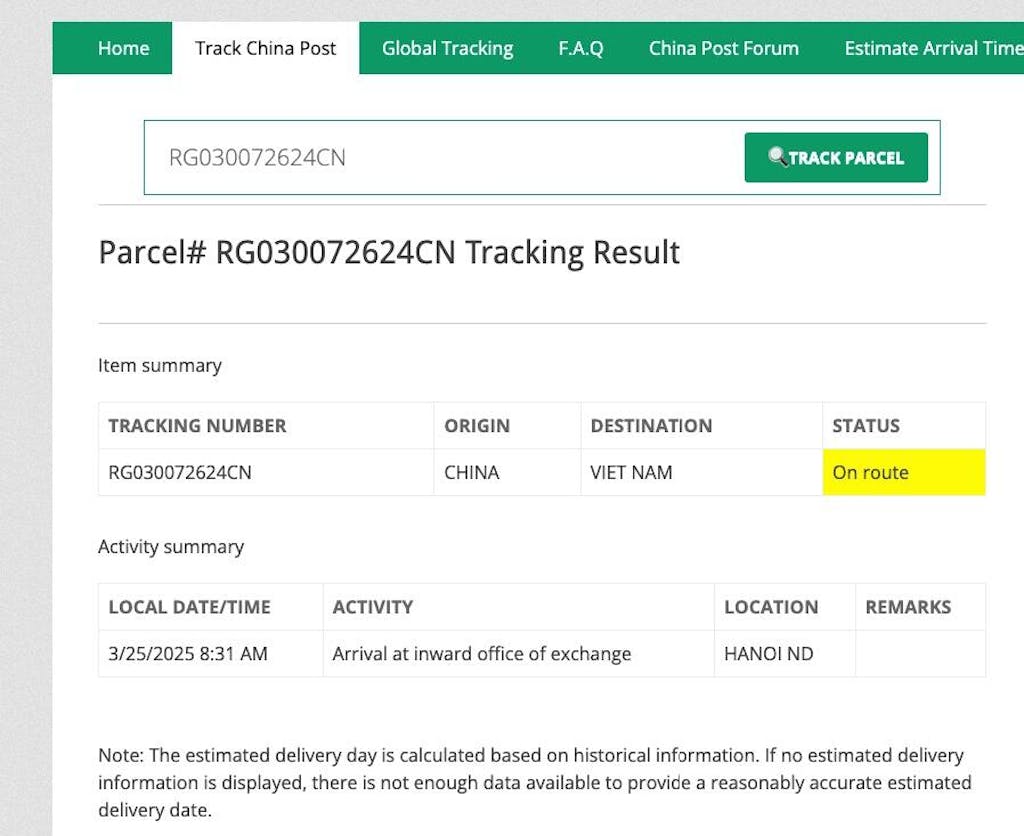
Task: Click the REMARKS column header
Action: pyautogui.click(x=908, y=607)
